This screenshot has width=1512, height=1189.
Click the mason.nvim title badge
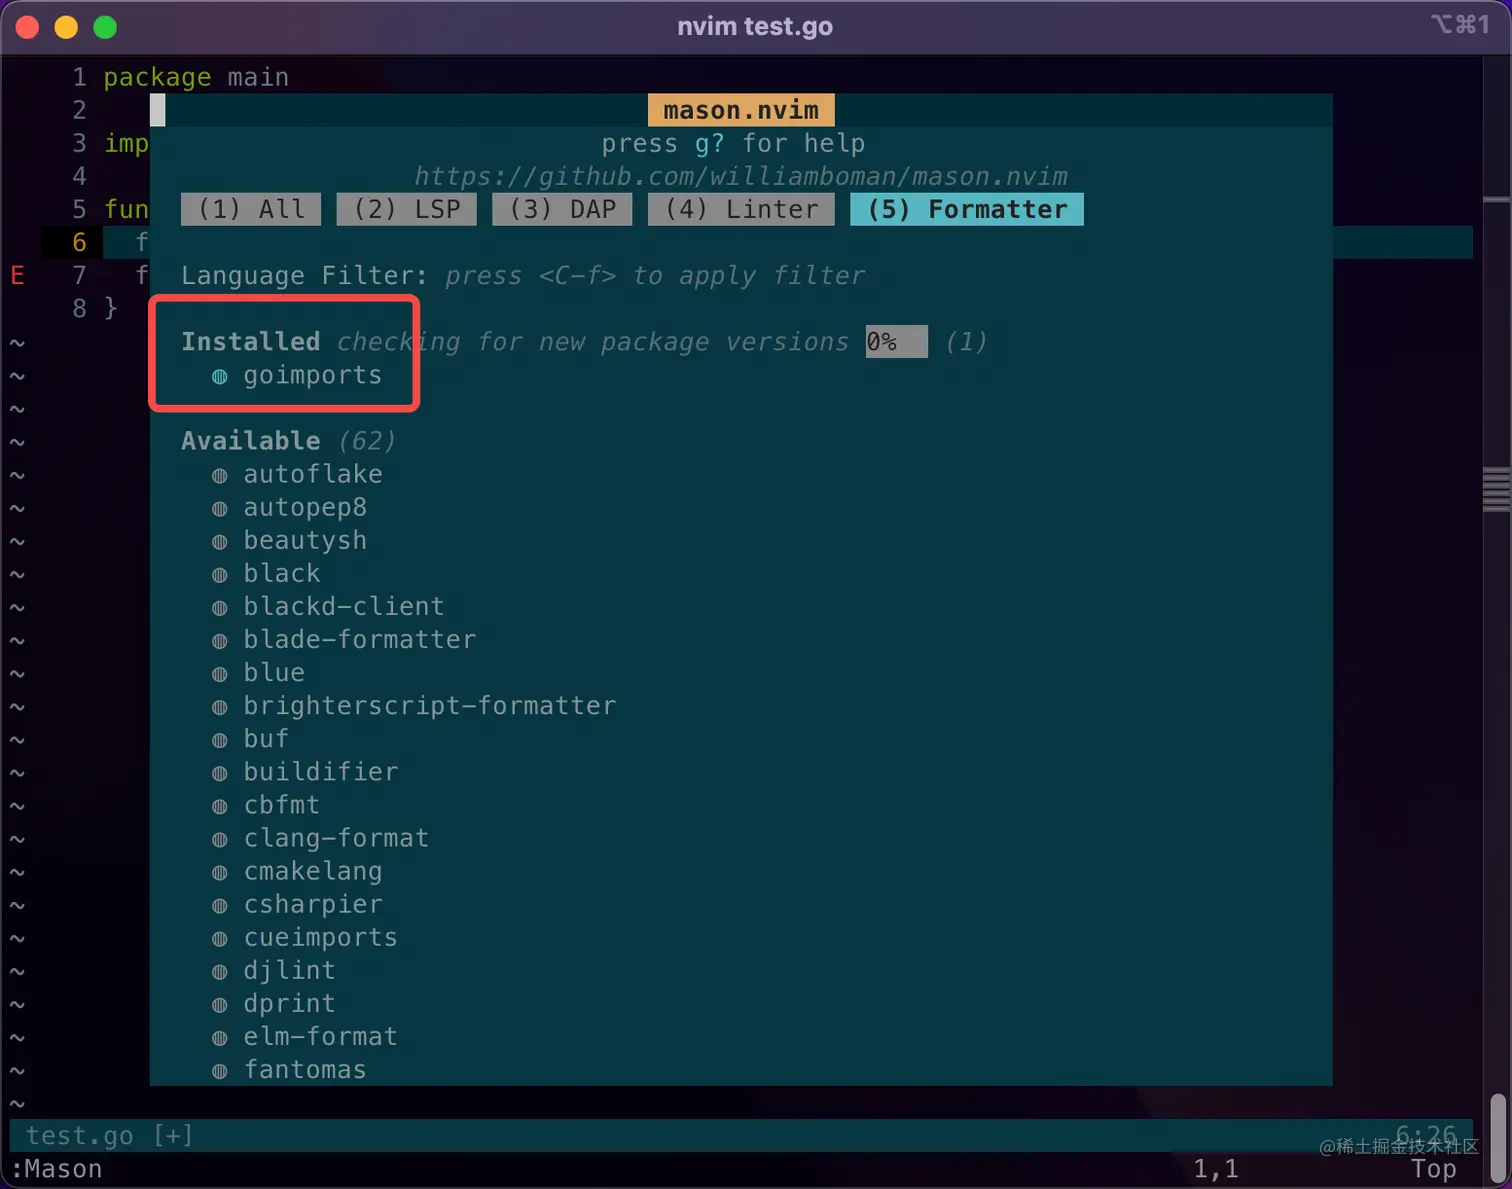tap(741, 110)
